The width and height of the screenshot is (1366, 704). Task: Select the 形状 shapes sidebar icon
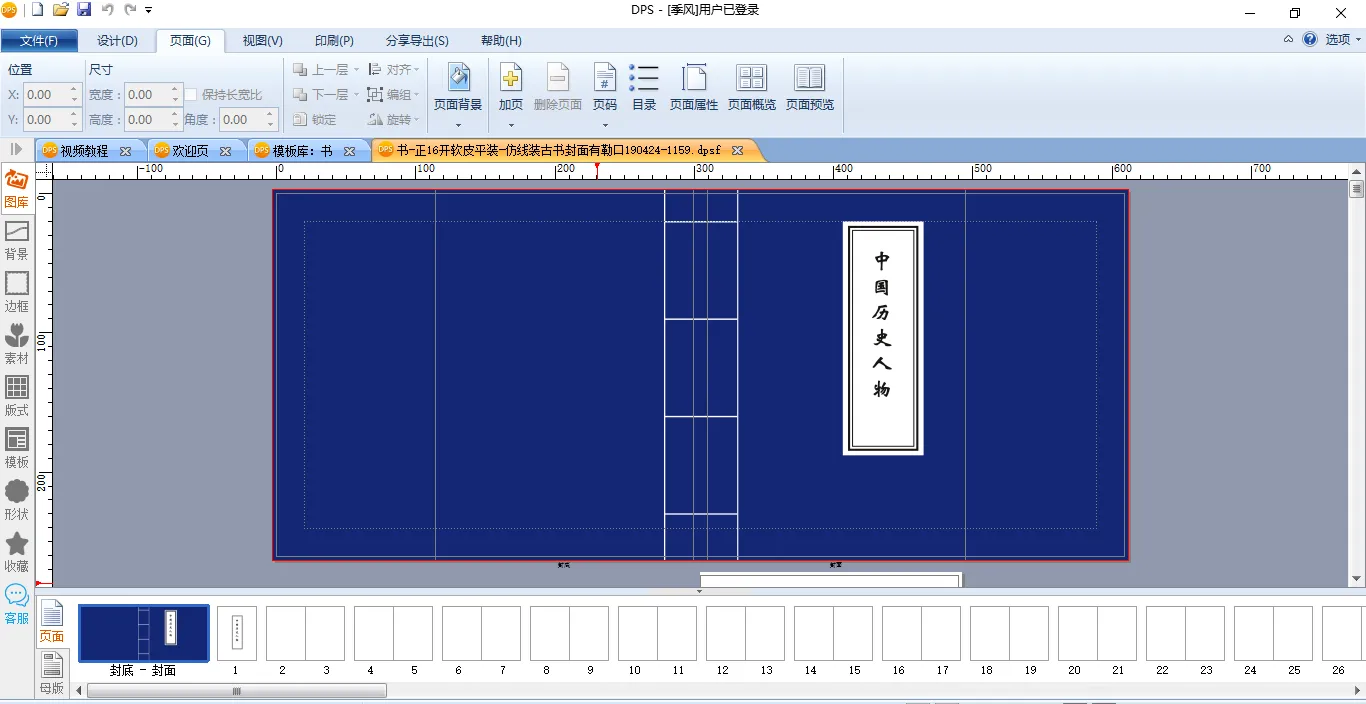point(17,500)
